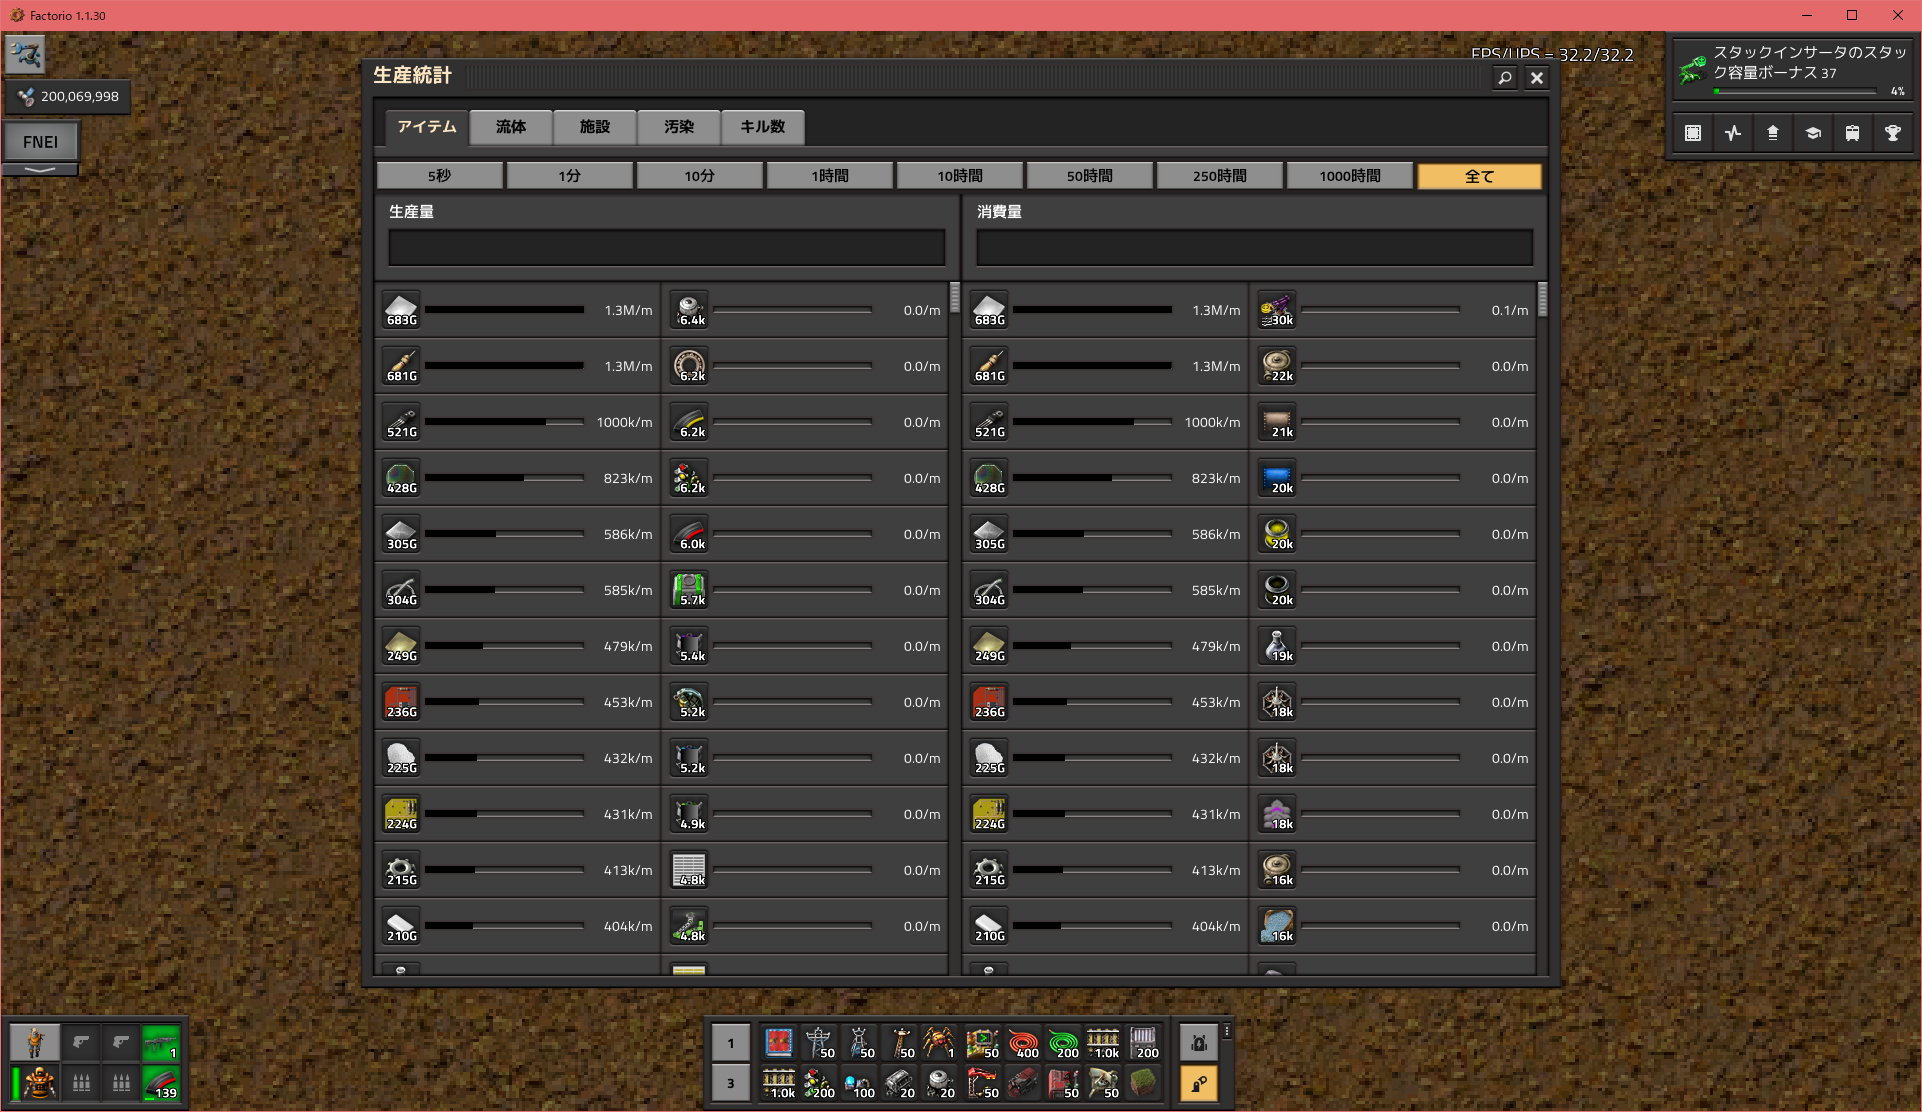This screenshot has height=1112, width=1922.
Task: Close the 生産統計 window
Action: click(1537, 78)
